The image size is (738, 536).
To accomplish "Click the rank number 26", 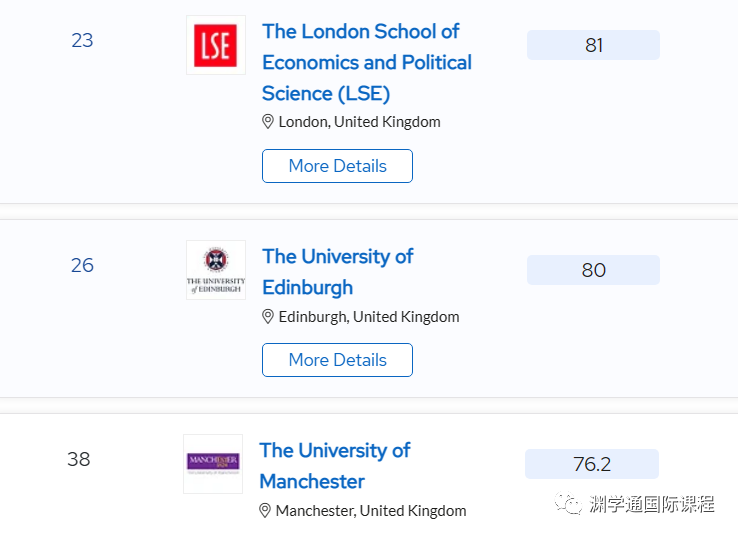I will pyautogui.click(x=82, y=265).
